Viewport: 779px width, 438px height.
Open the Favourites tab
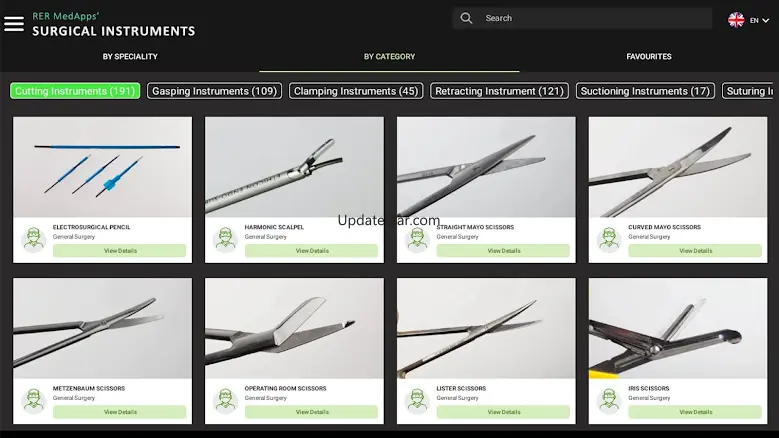tap(649, 57)
